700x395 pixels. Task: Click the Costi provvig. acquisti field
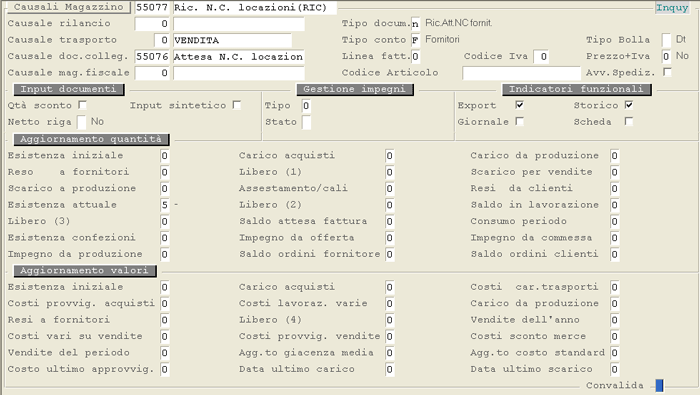[165, 304]
